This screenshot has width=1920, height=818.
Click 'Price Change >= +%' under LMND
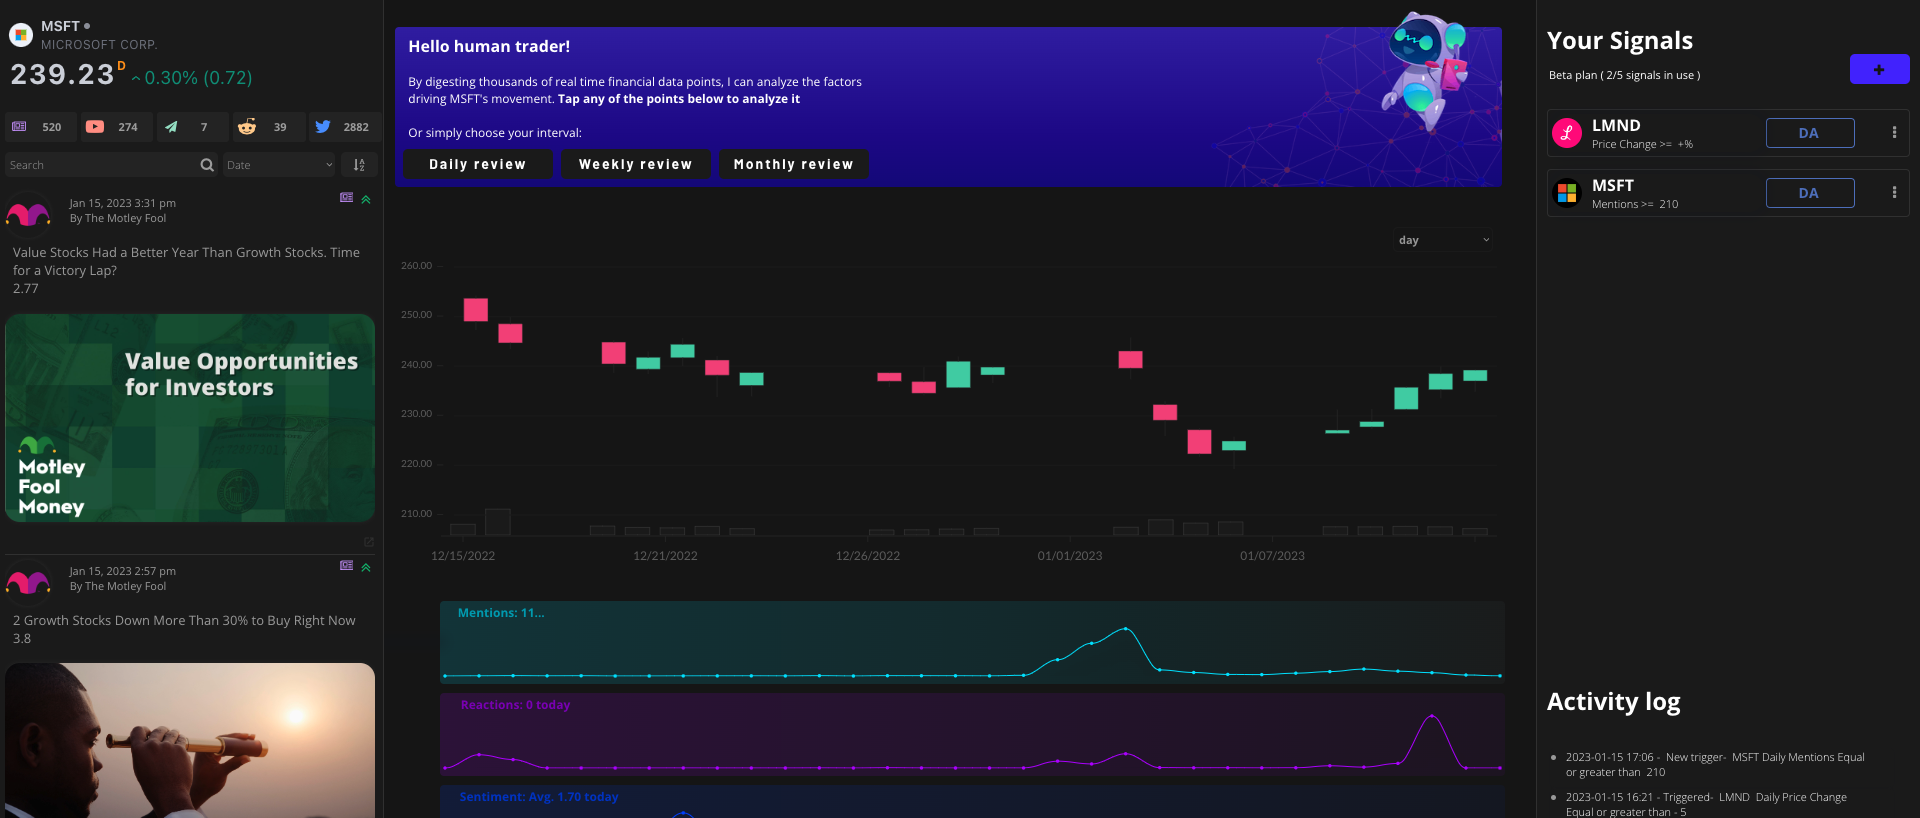click(x=1642, y=144)
